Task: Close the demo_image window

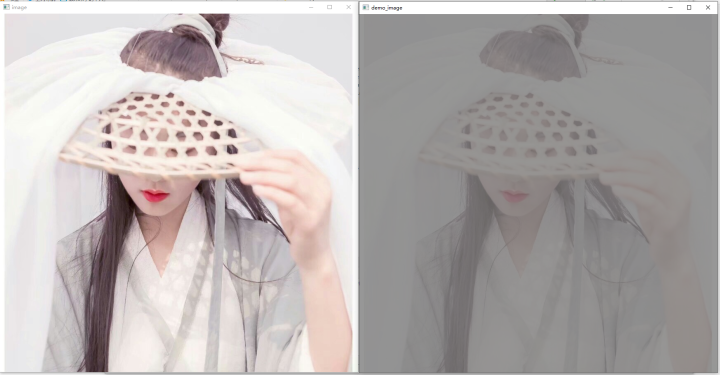Action: pyautogui.click(x=708, y=7)
